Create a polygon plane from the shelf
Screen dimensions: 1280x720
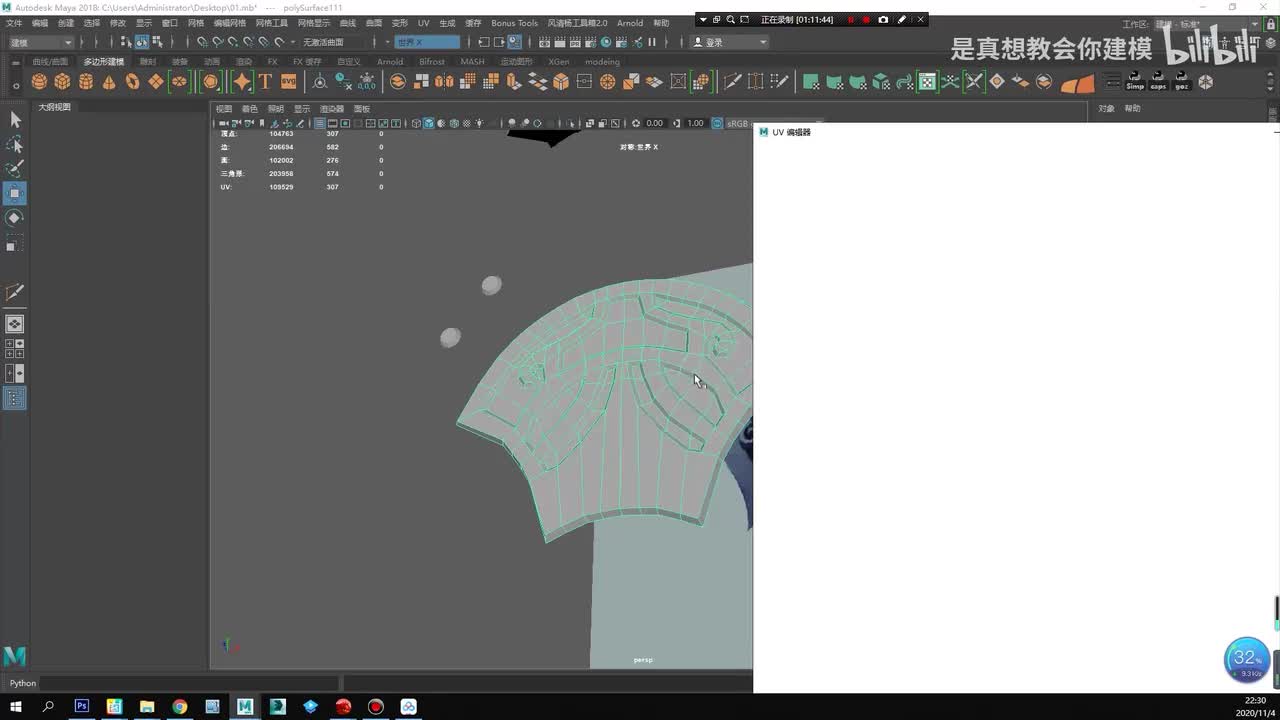(x=155, y=82)
